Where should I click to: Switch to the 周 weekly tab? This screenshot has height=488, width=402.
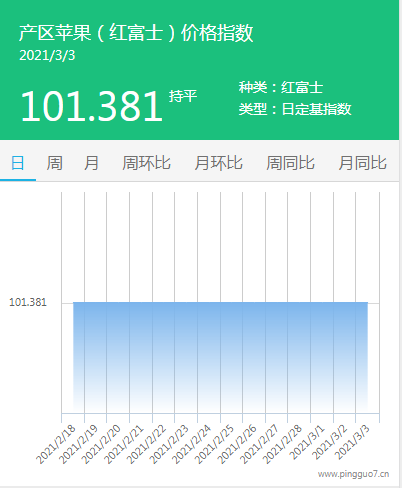54,163
